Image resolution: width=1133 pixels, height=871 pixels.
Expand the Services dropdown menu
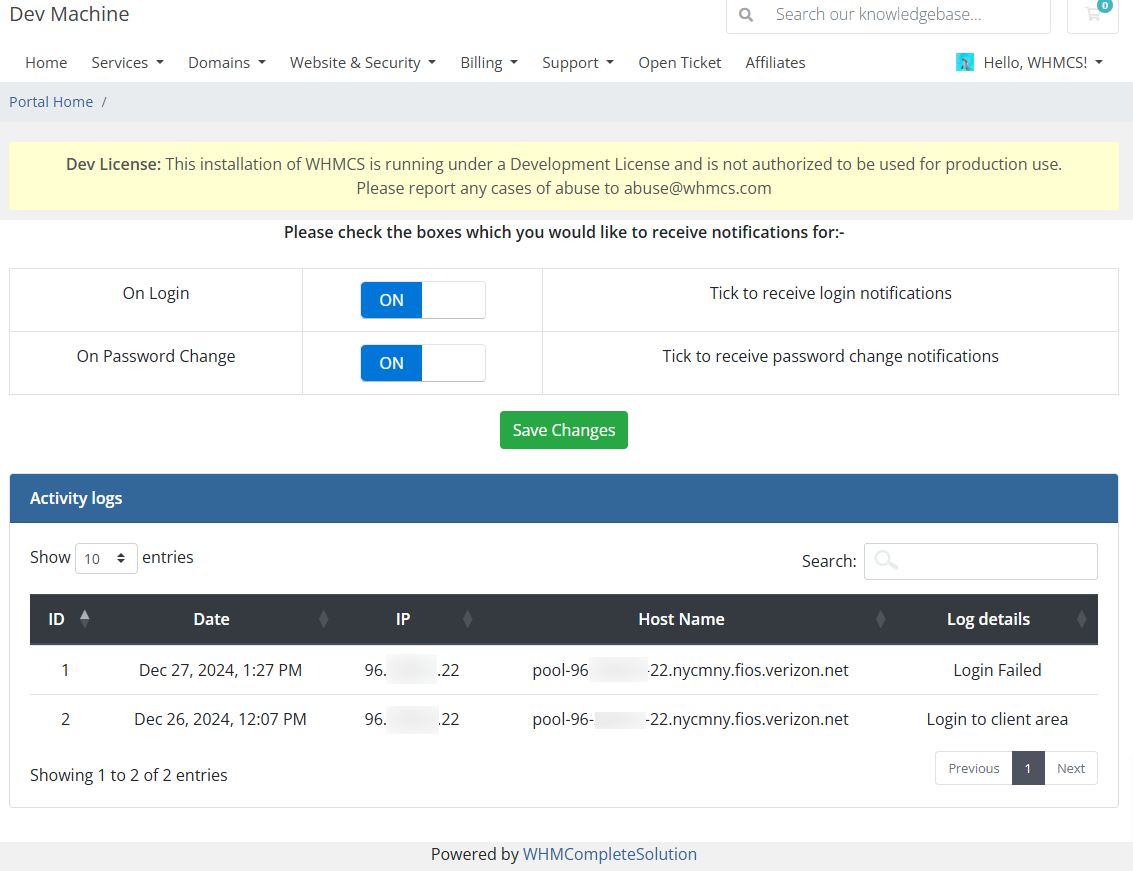click(127, 63)
